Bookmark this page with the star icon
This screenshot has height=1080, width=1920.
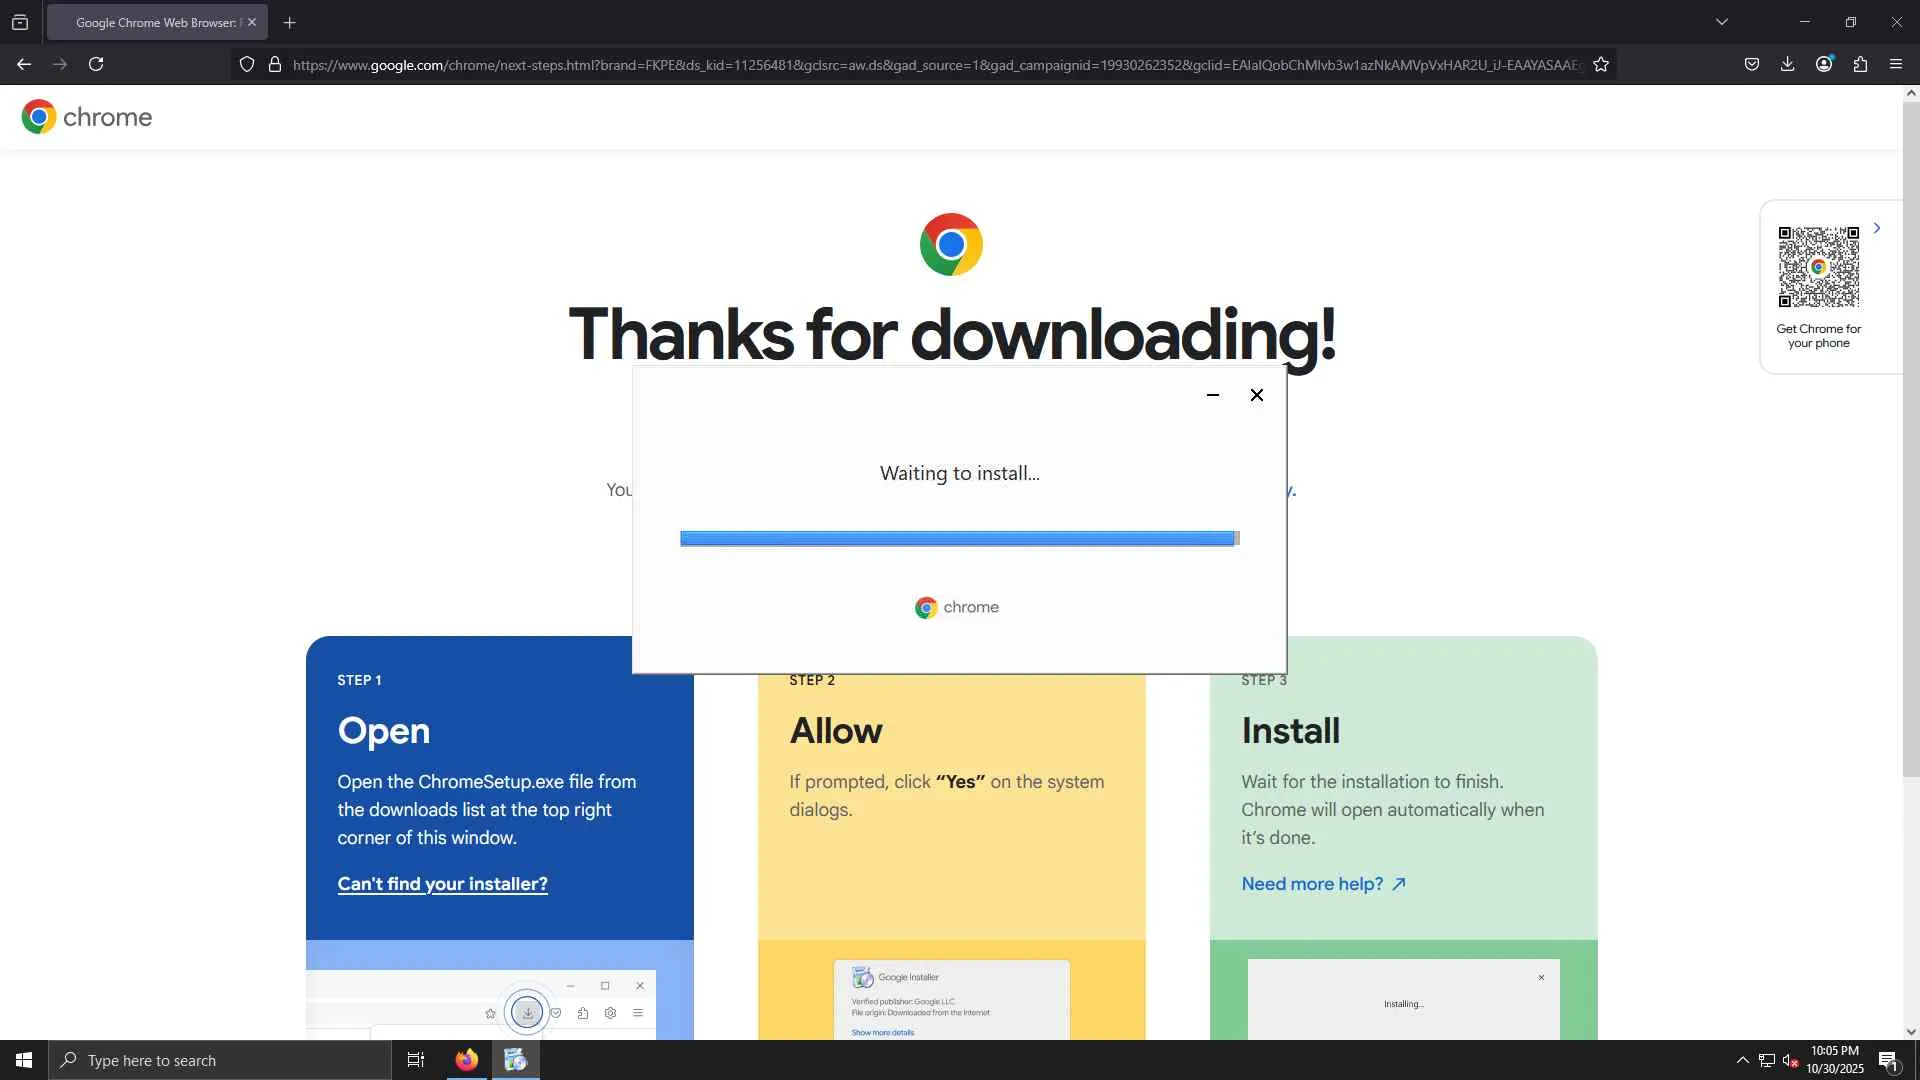pyautogui.click(x=1601, y=64)
